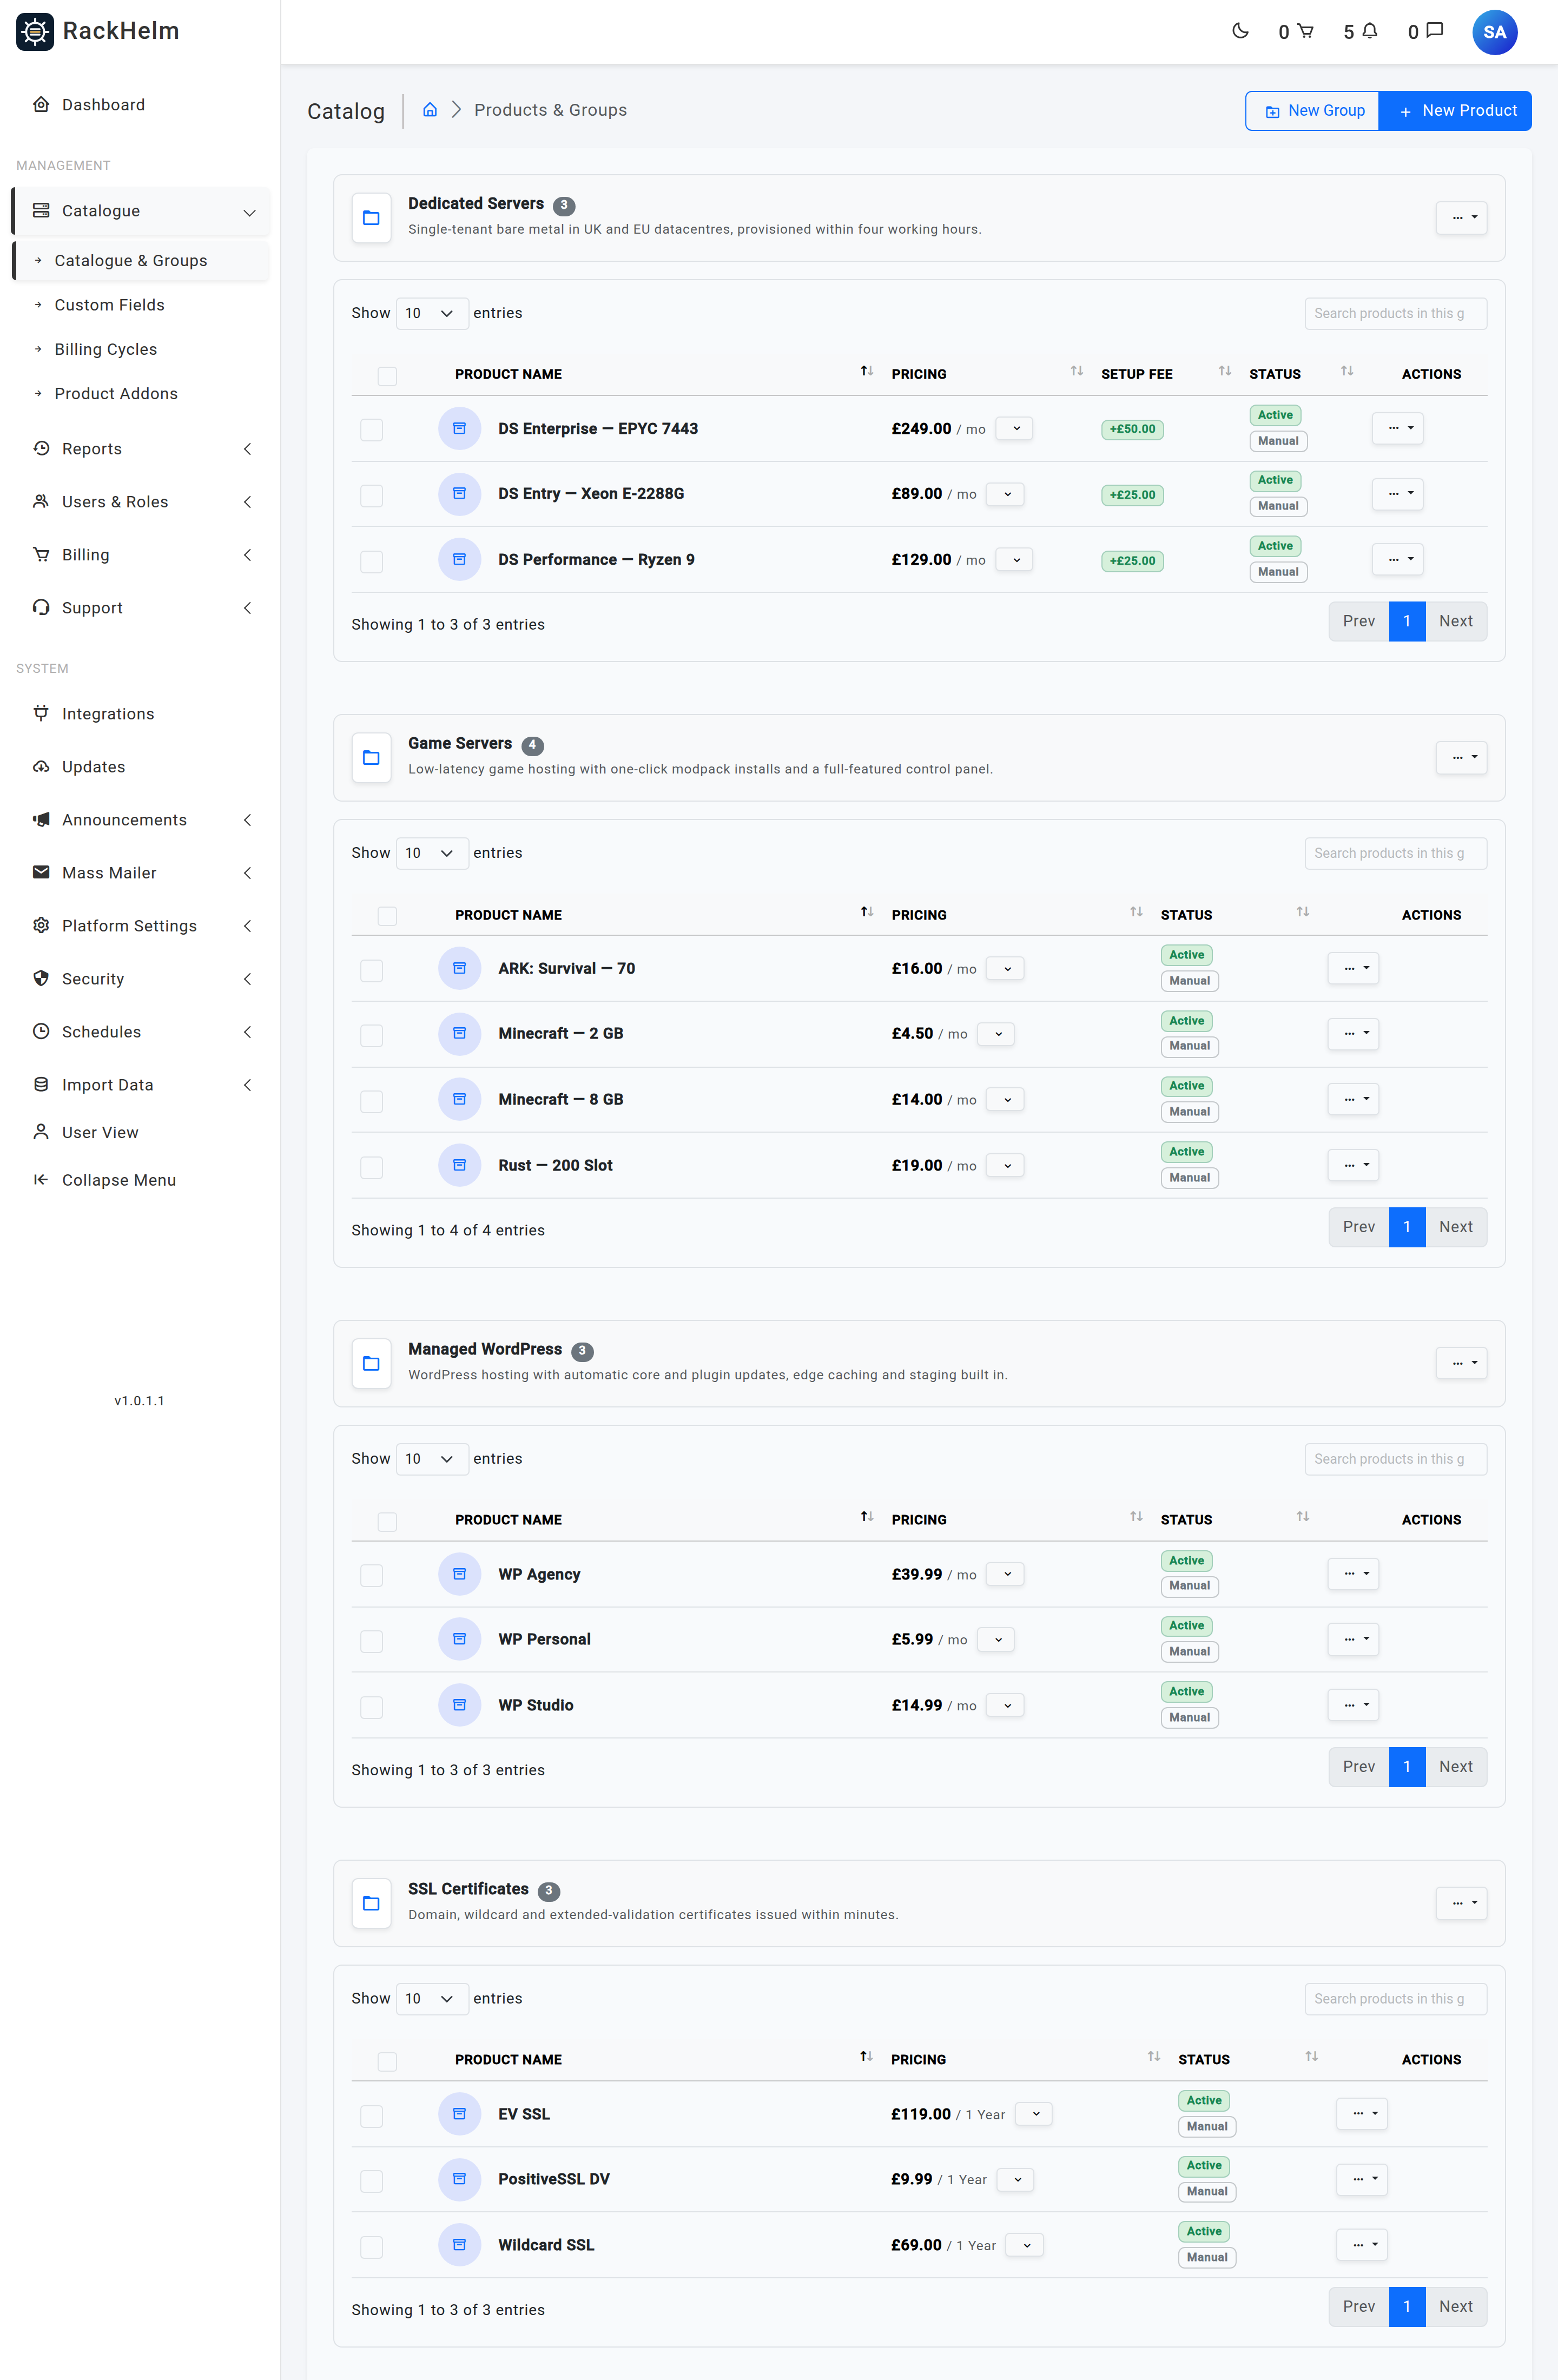Click the RackHelm logo icon
The image size is (1558, 2380).
click(35, 31)
